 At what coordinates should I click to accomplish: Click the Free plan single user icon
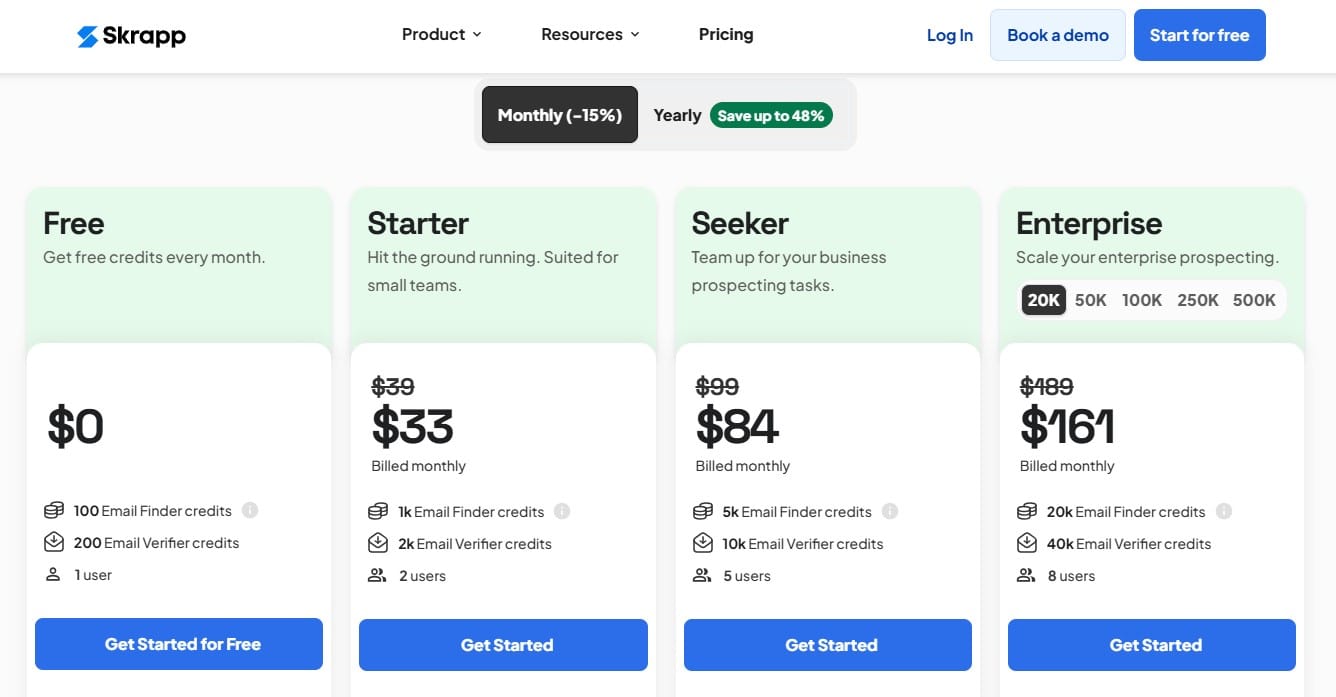[x=53, y=575]
